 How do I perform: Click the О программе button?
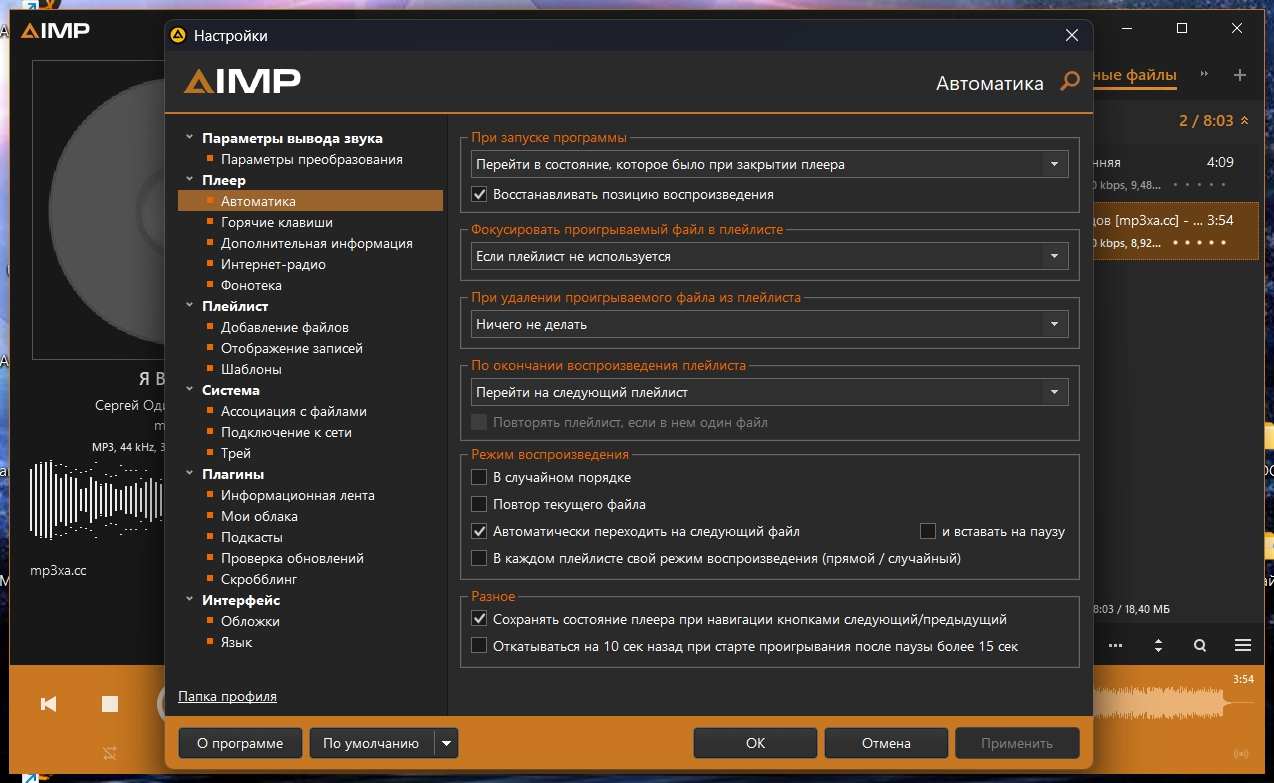click(240, 743)
